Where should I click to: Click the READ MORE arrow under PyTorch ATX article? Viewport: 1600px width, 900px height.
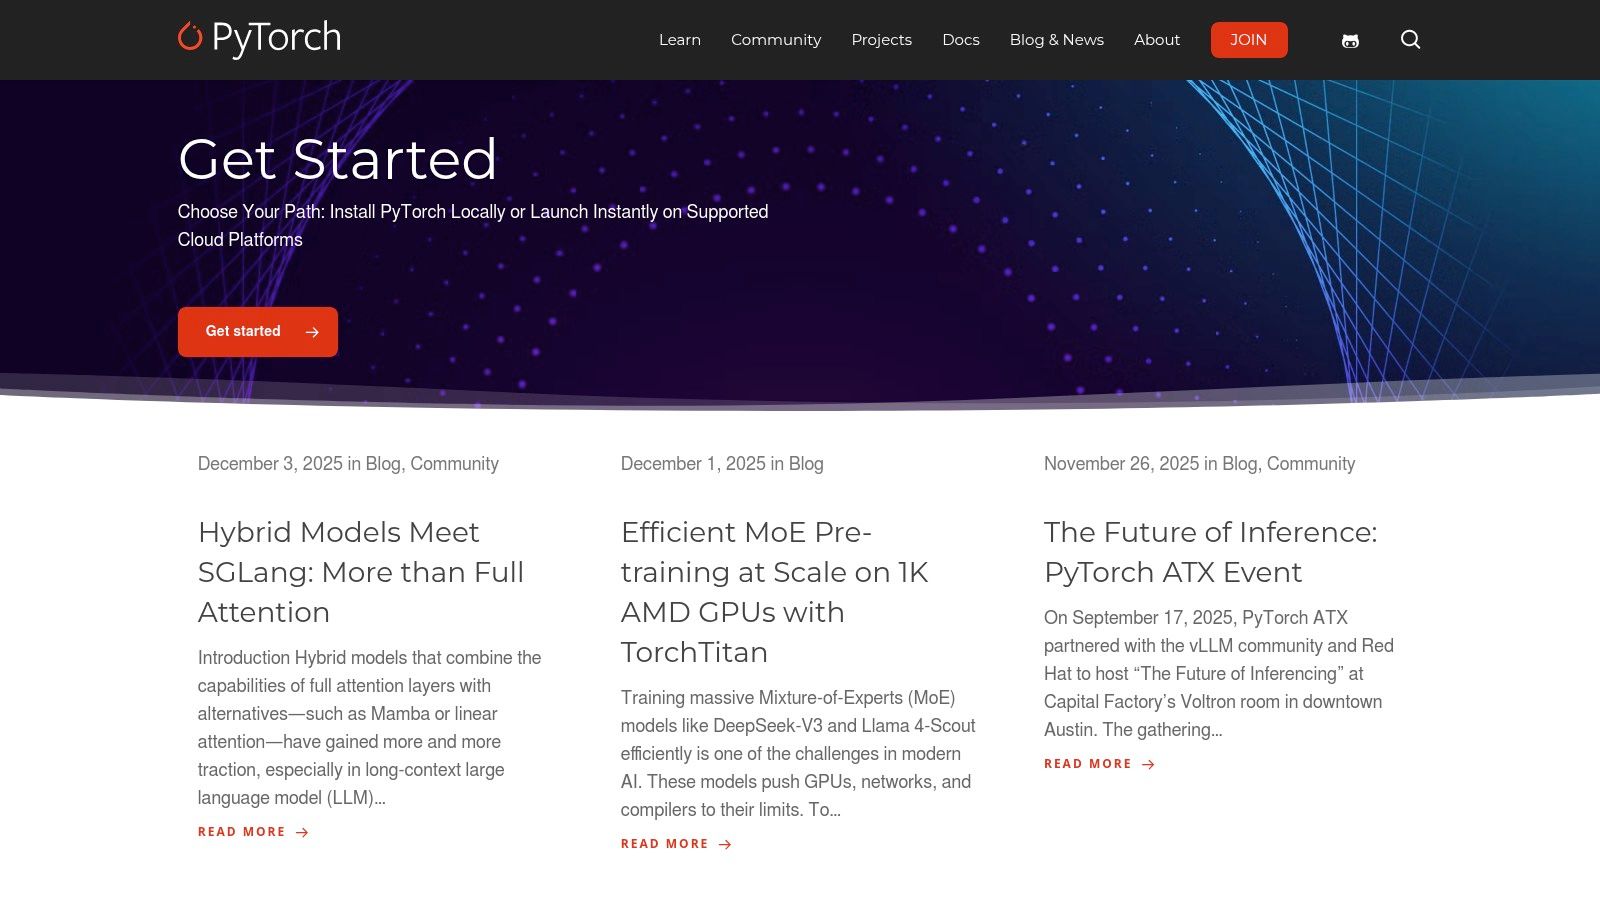(1146, 763)
